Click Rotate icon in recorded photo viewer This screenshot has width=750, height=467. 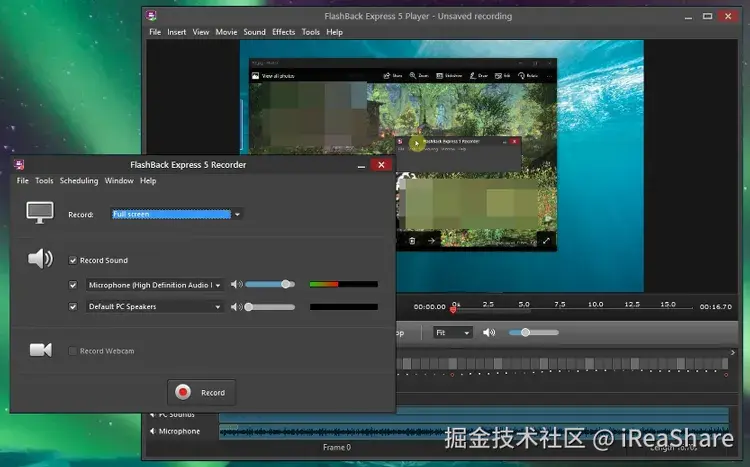(521, 76)
